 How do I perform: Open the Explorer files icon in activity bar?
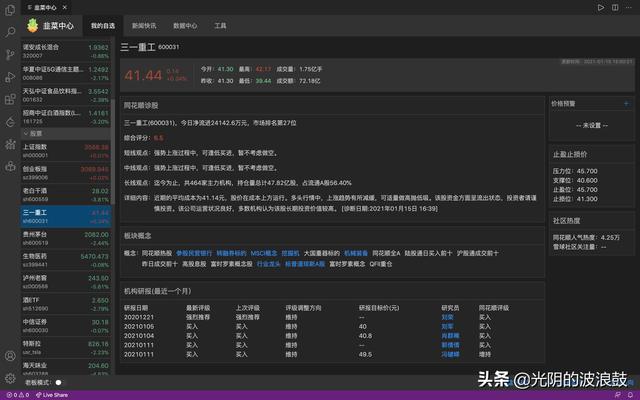click(x=10, y=10)
